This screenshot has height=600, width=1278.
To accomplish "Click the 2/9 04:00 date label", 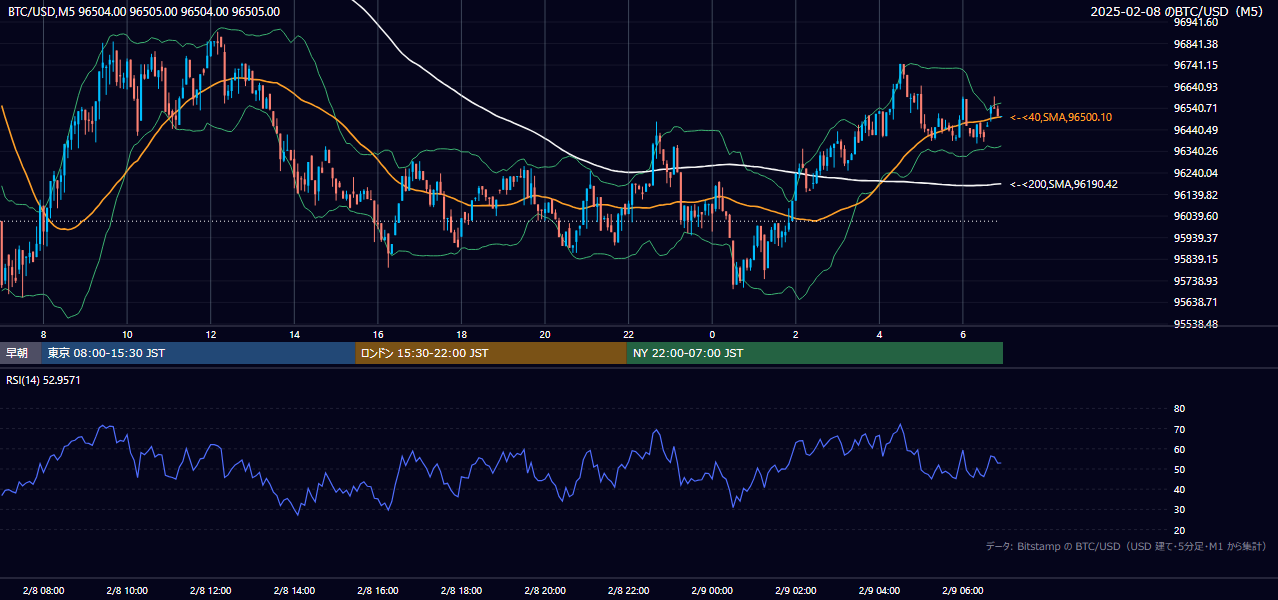I will (879, 590).
